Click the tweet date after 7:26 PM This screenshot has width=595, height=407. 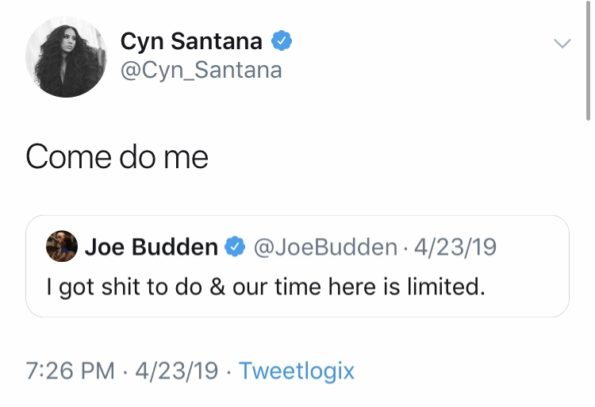(x=176, y=371)
